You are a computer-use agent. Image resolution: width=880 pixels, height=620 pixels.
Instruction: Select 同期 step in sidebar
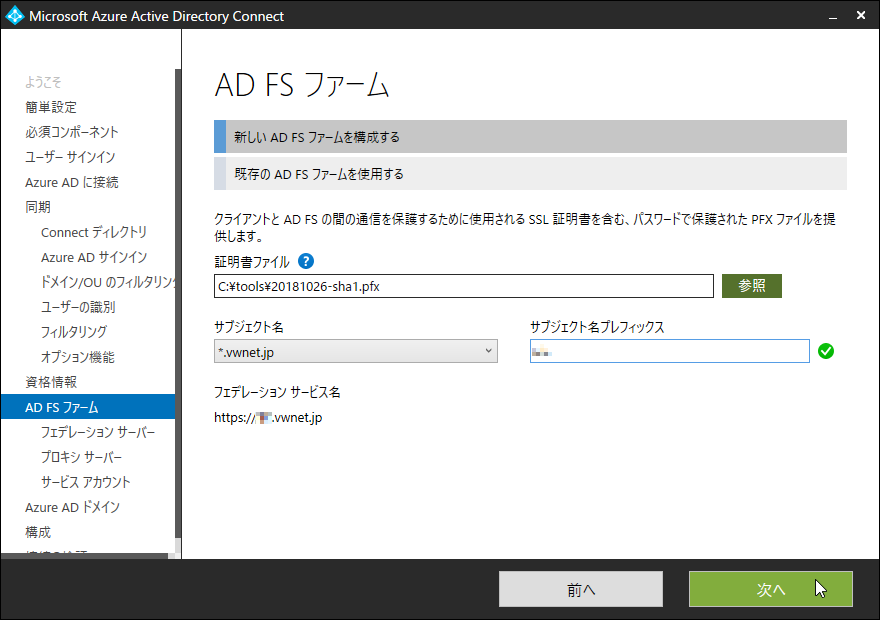pyautogui.click(x=38, y=207)
